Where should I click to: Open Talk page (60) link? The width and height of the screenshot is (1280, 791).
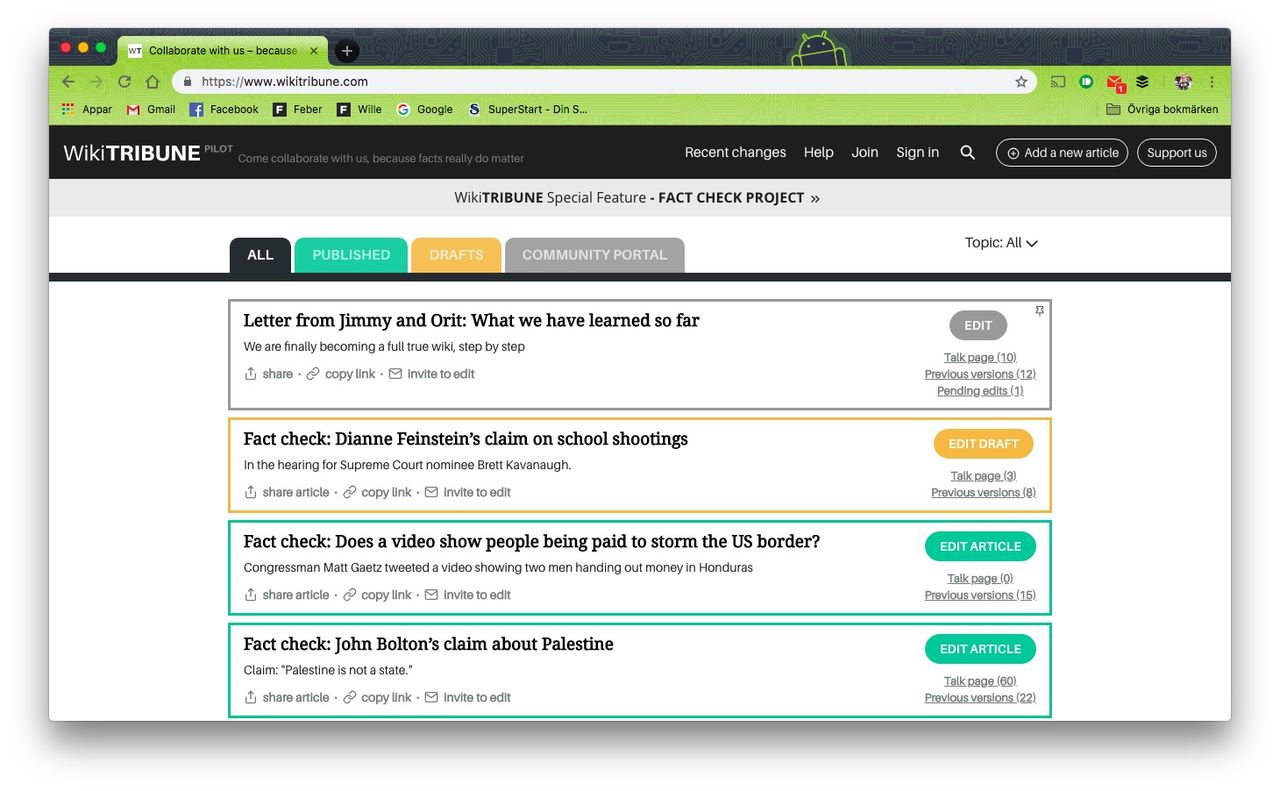(x=980, y=681)
